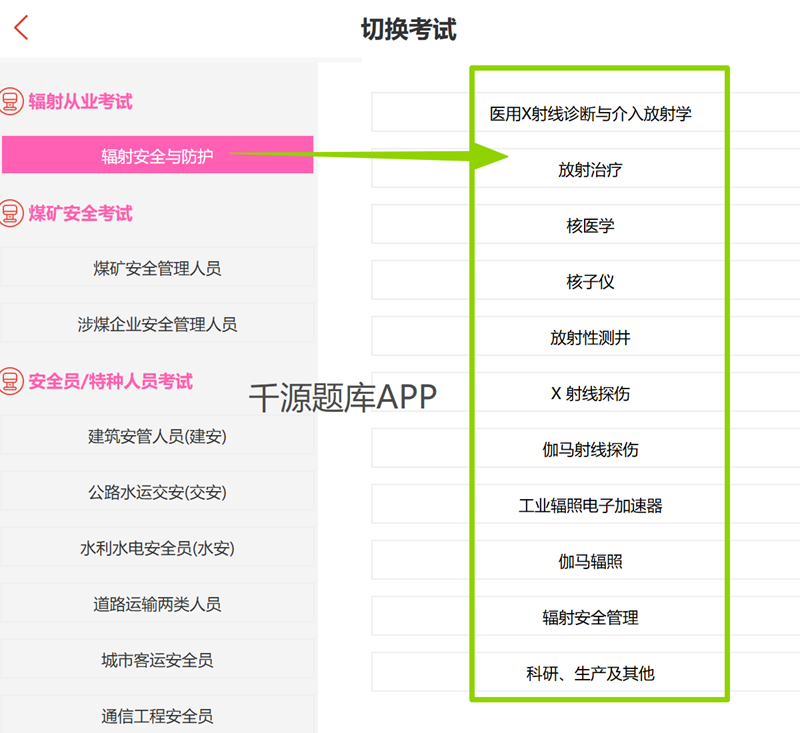
Task: Click the icon beside 煤矿安全考试 heading
Action: pyautogui.click(x=11, y=213)
